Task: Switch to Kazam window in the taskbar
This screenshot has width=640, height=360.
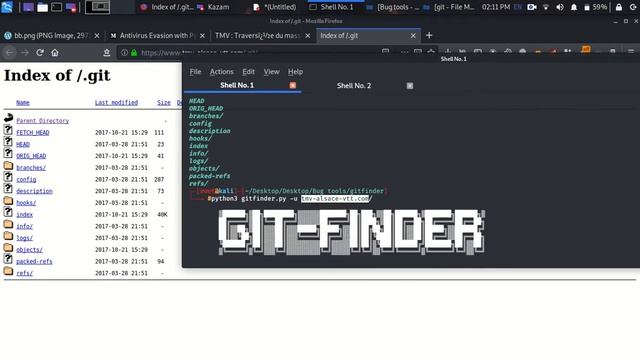Action: (x=213, y=7)
